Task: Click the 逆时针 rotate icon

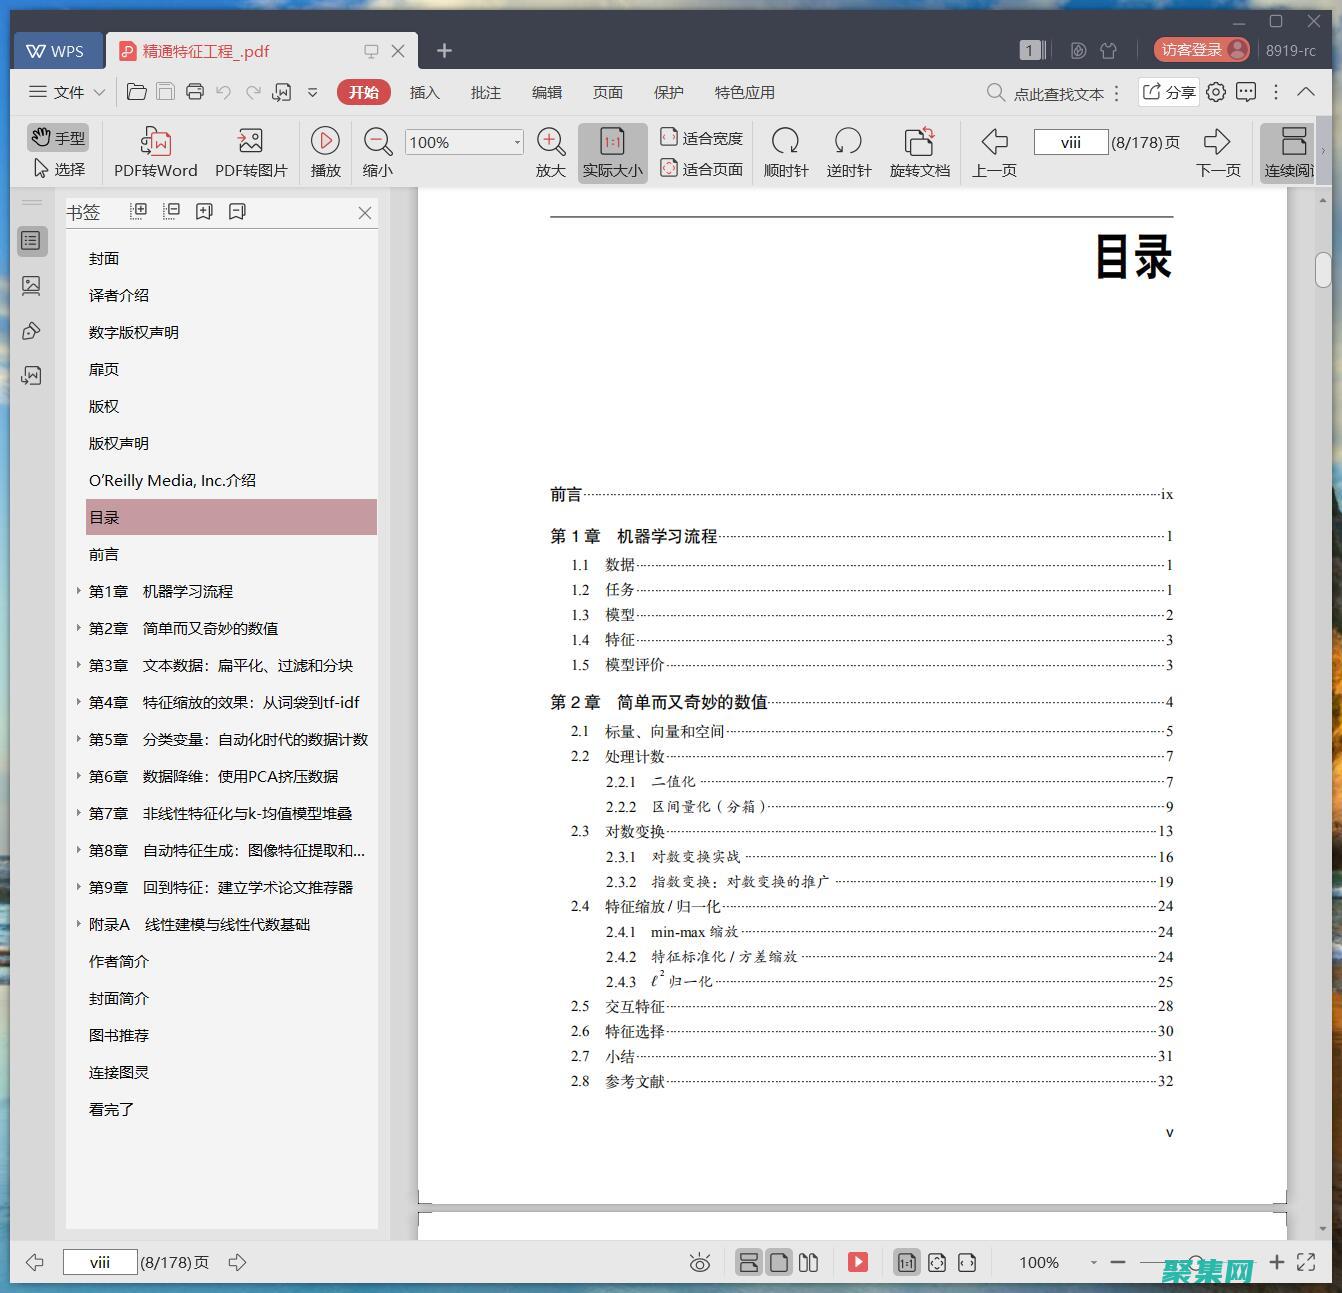Action: click(848, 141)
